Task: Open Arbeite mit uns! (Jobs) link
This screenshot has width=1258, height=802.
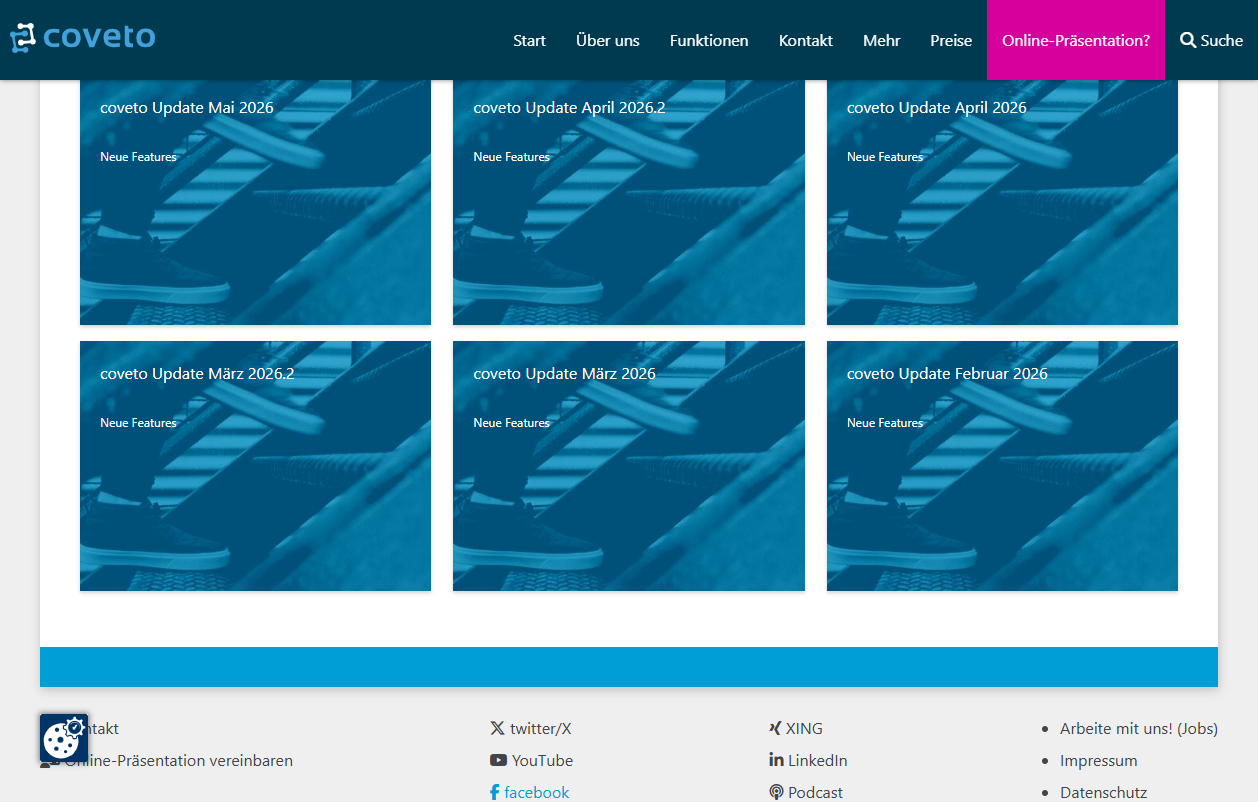Action: [1139, 728]
